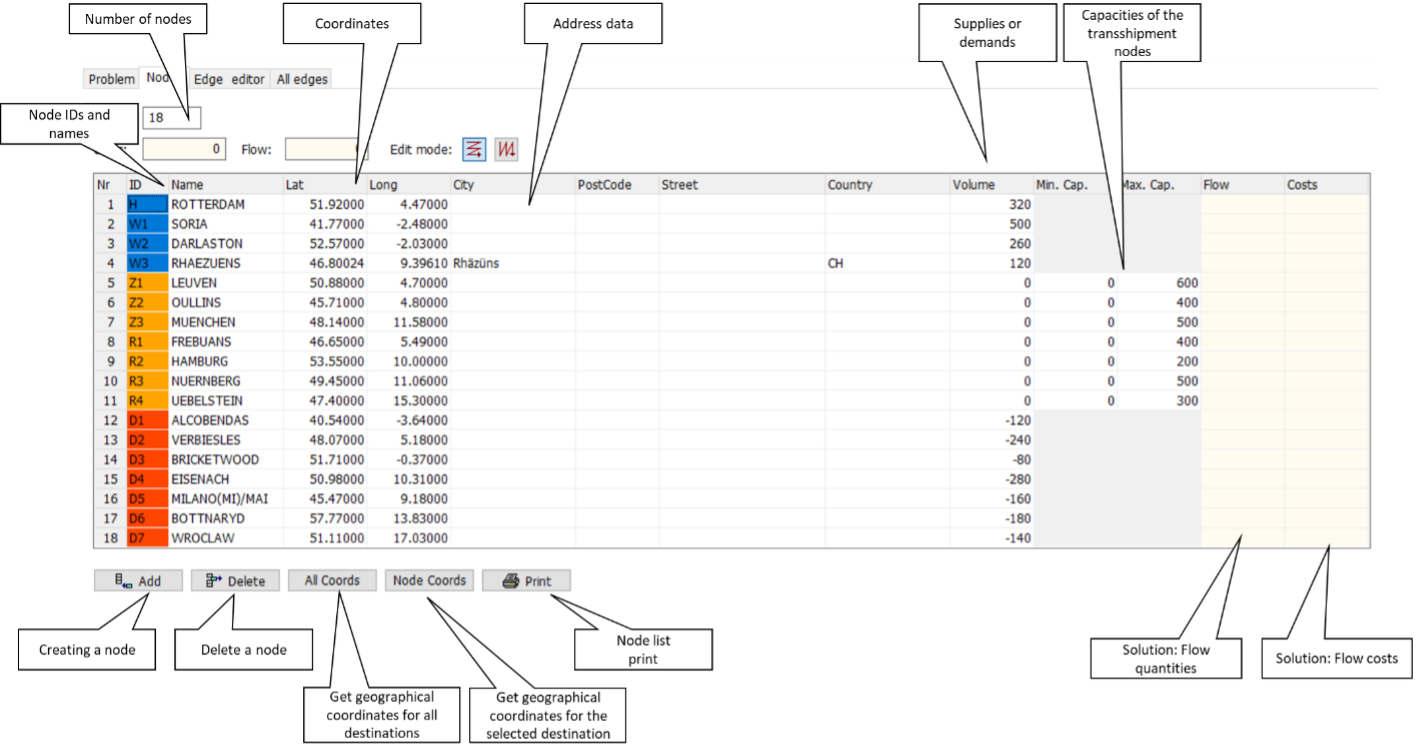This screenshot has height=754, width=1417.
Task: Go to the All edges tab
Action: point(302,79)
